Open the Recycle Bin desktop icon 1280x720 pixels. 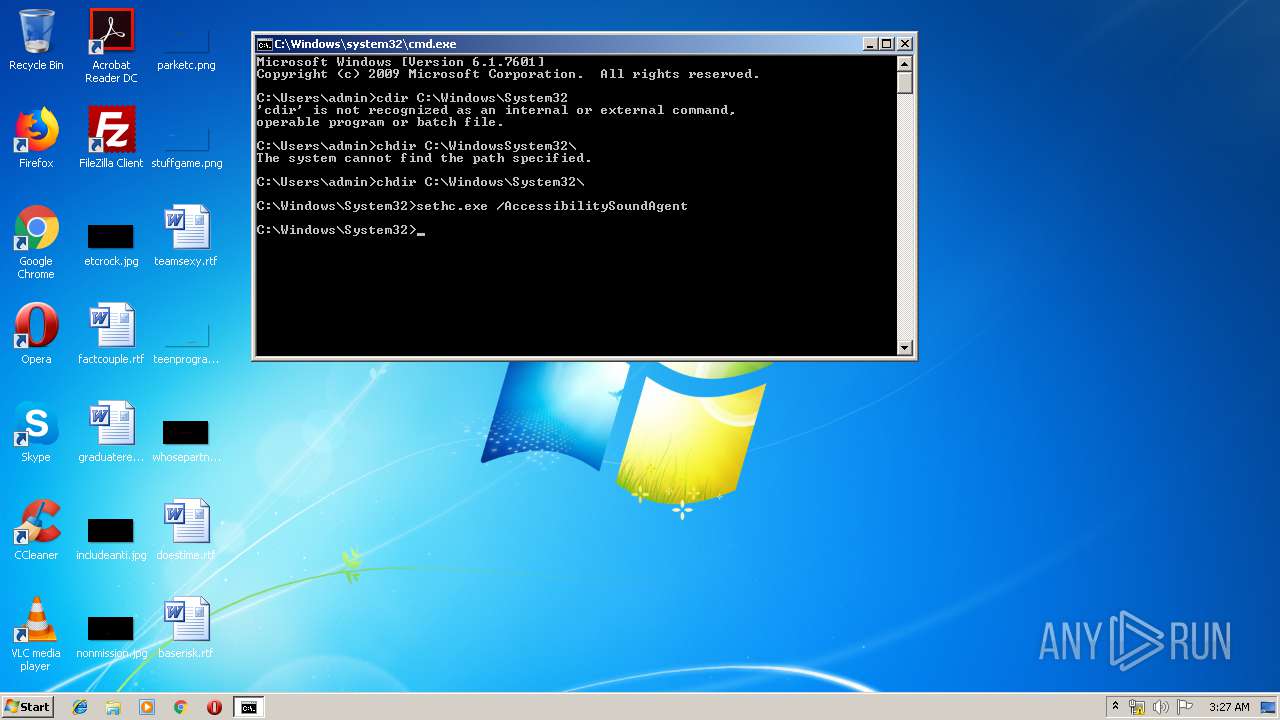[36, 40]
